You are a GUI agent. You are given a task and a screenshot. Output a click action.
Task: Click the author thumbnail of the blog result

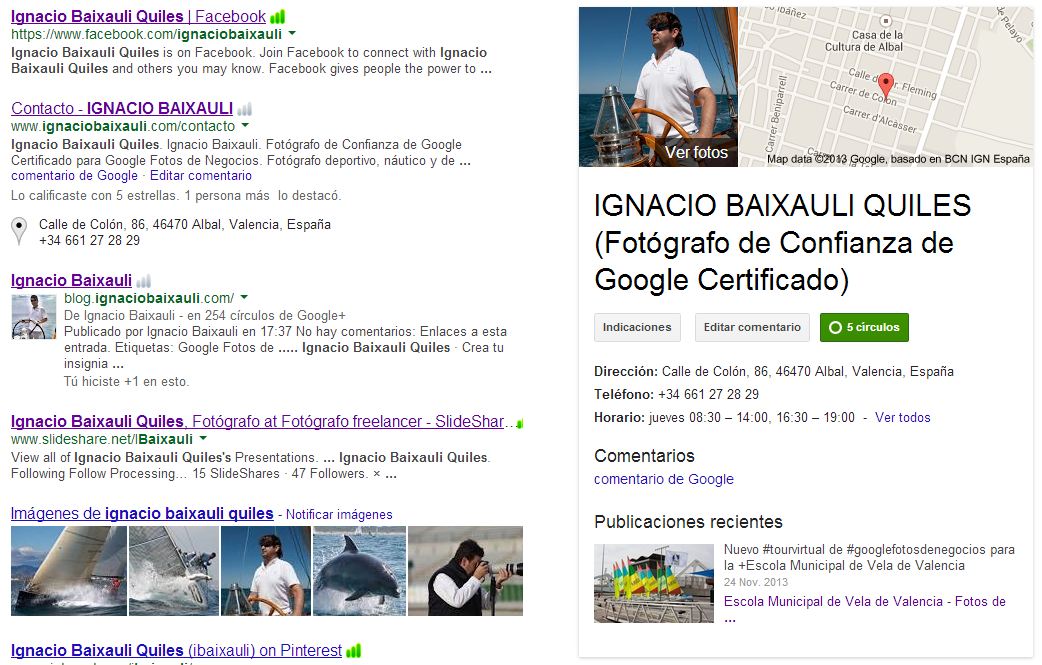(x=34, y=317)
